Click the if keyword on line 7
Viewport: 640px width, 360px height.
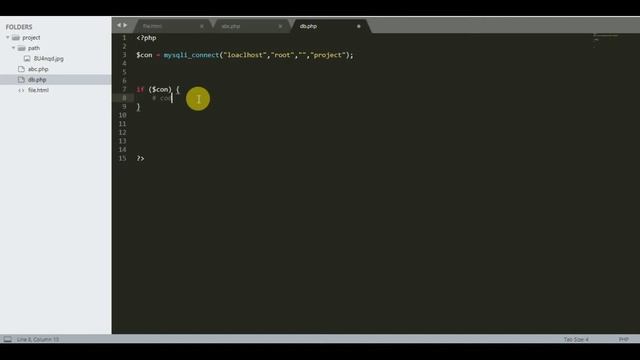click(x=140, y=89)
